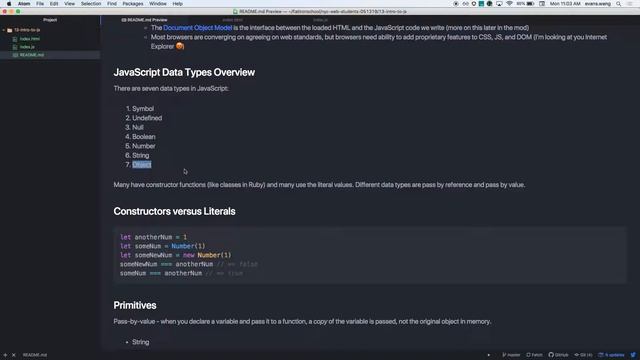Click the README.md file icon in tree
This screenshot has height=360, width=640.
15,55
